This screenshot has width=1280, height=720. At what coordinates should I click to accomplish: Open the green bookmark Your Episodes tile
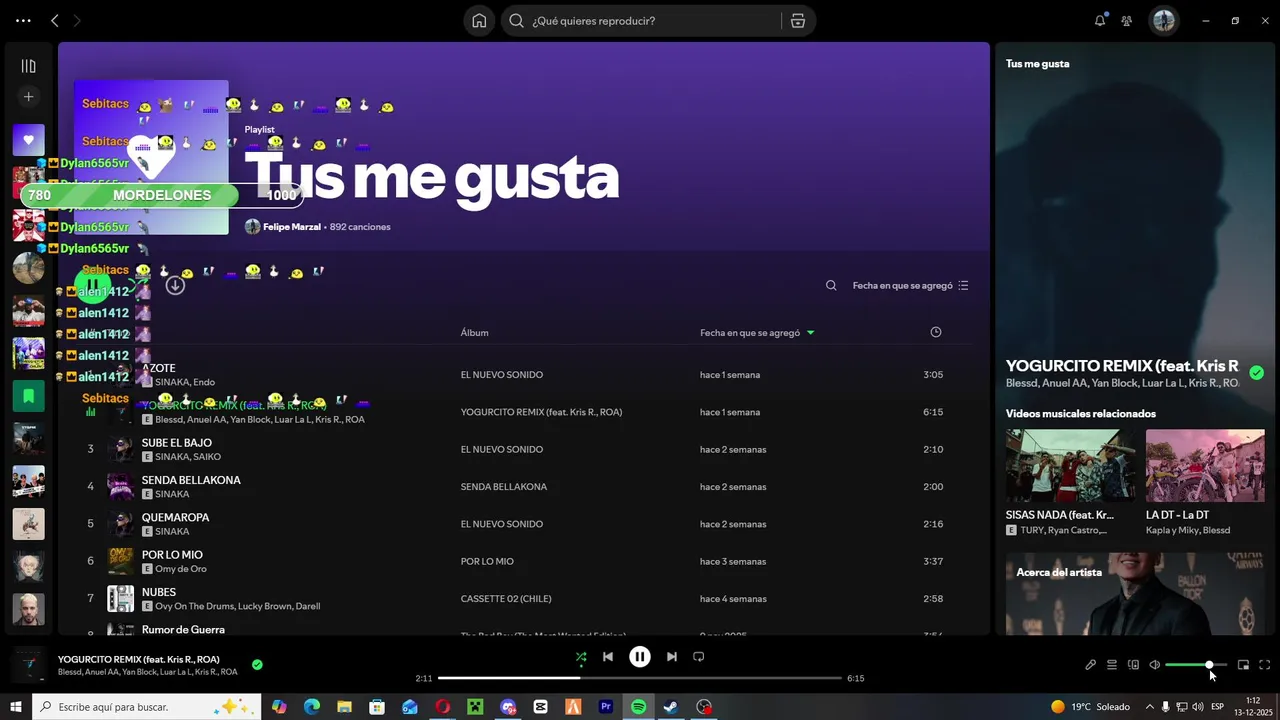pos(28,396)
